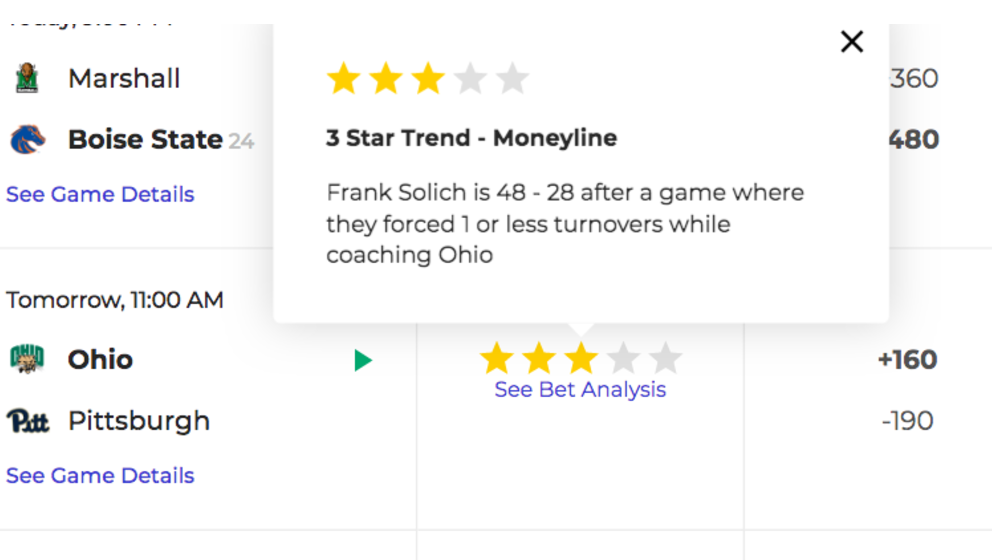Select Ohio +160 moneyline odds
The height and width of the screenshot is (560, 992).
click(907, 360)
